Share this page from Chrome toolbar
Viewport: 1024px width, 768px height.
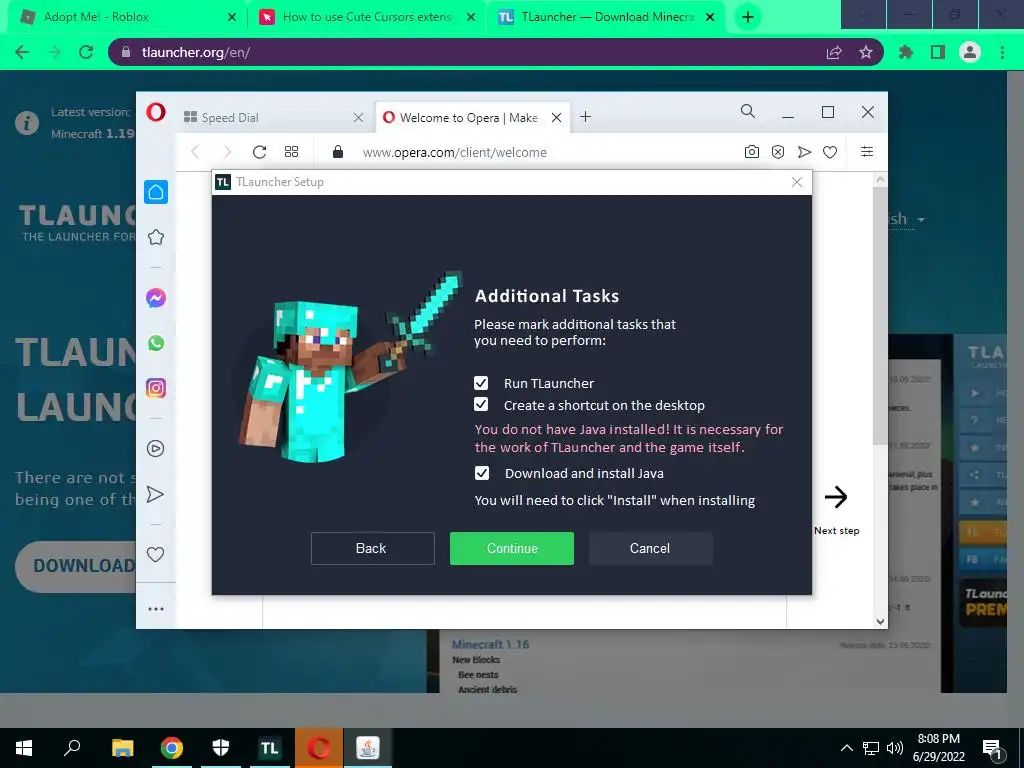(834, 52)
